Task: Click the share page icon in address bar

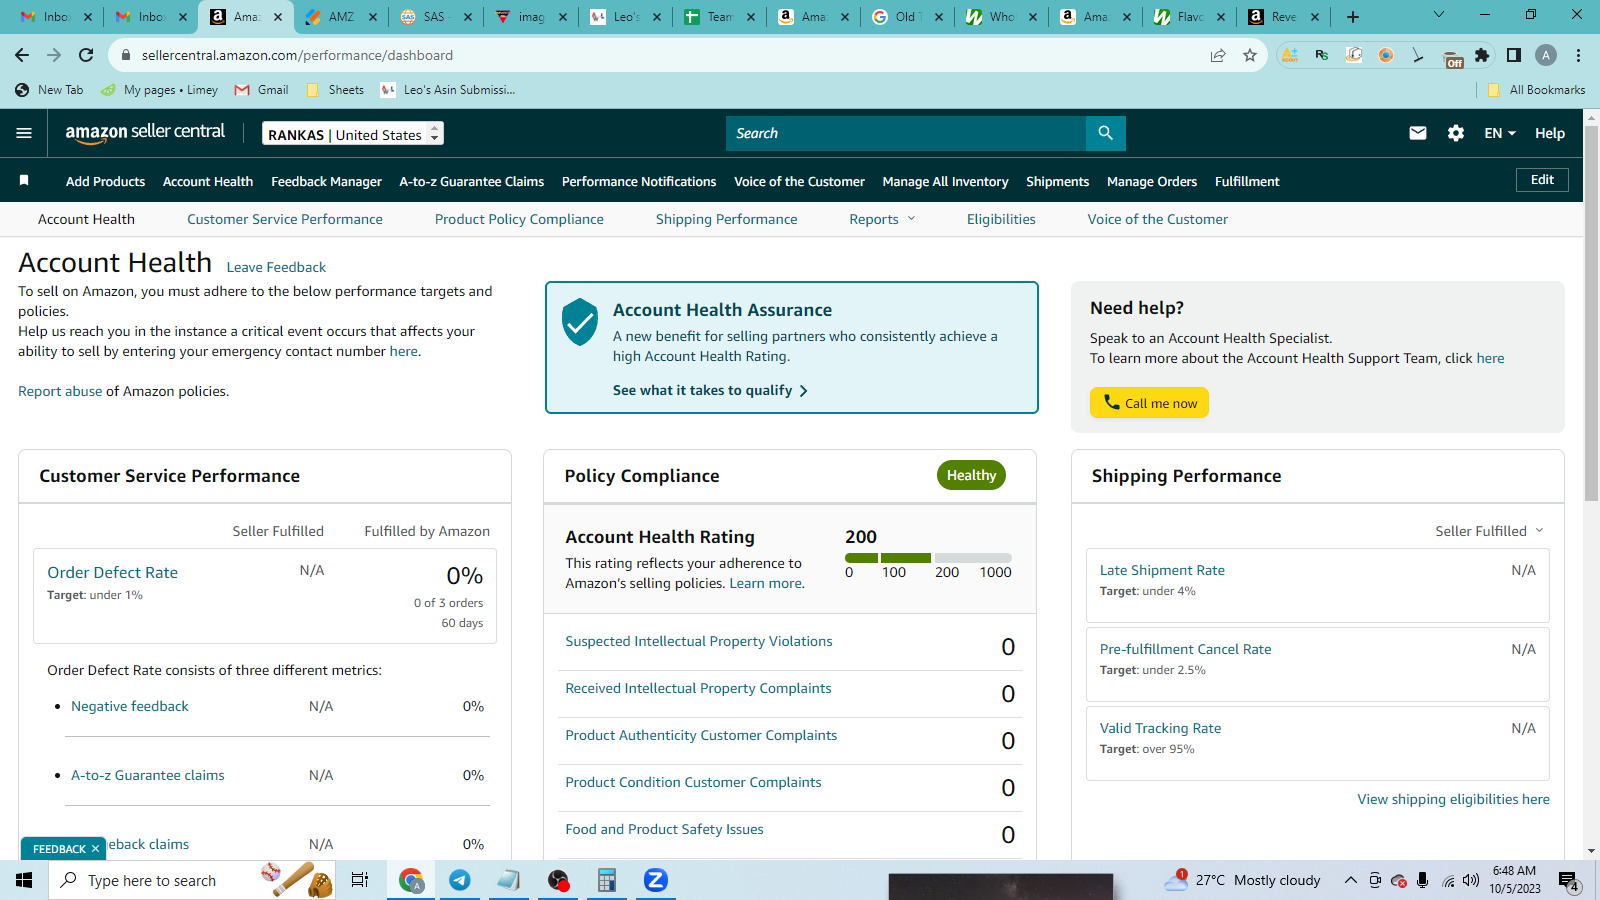Action: (x=1218, y=55)
